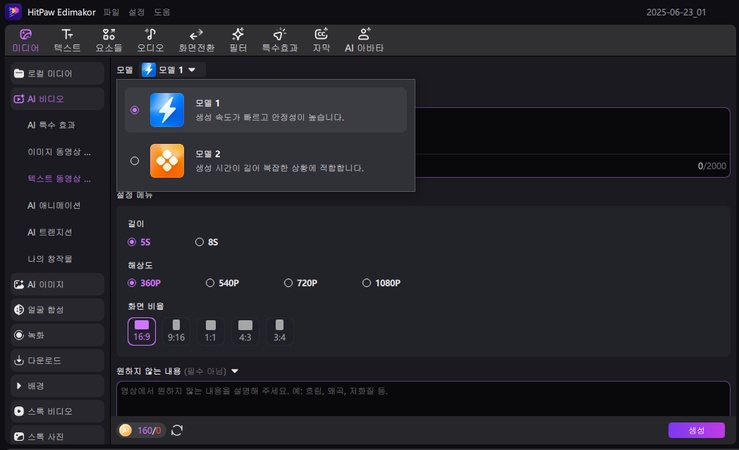
Task: Set resolution to 360P
Action: pyautogui.click(x=144, y=283)
